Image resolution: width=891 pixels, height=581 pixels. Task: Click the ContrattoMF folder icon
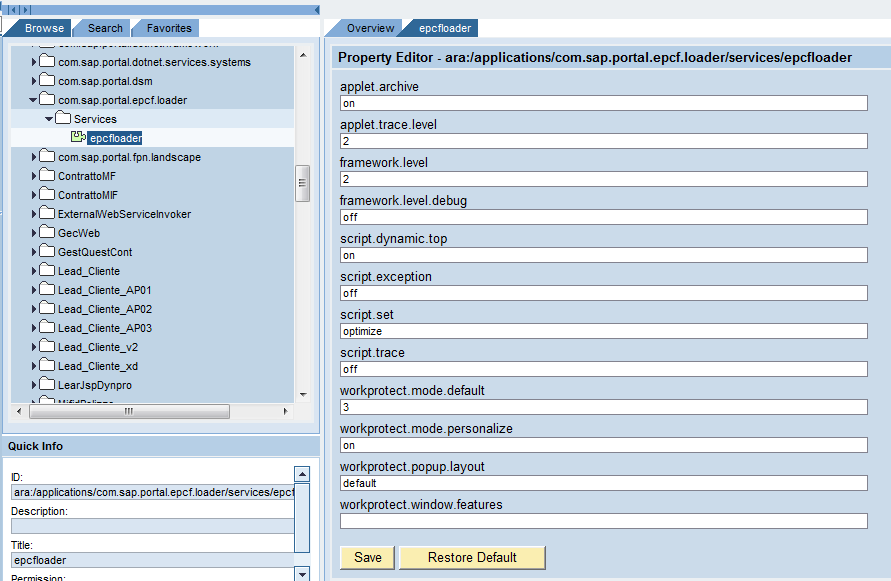(47, 175)
